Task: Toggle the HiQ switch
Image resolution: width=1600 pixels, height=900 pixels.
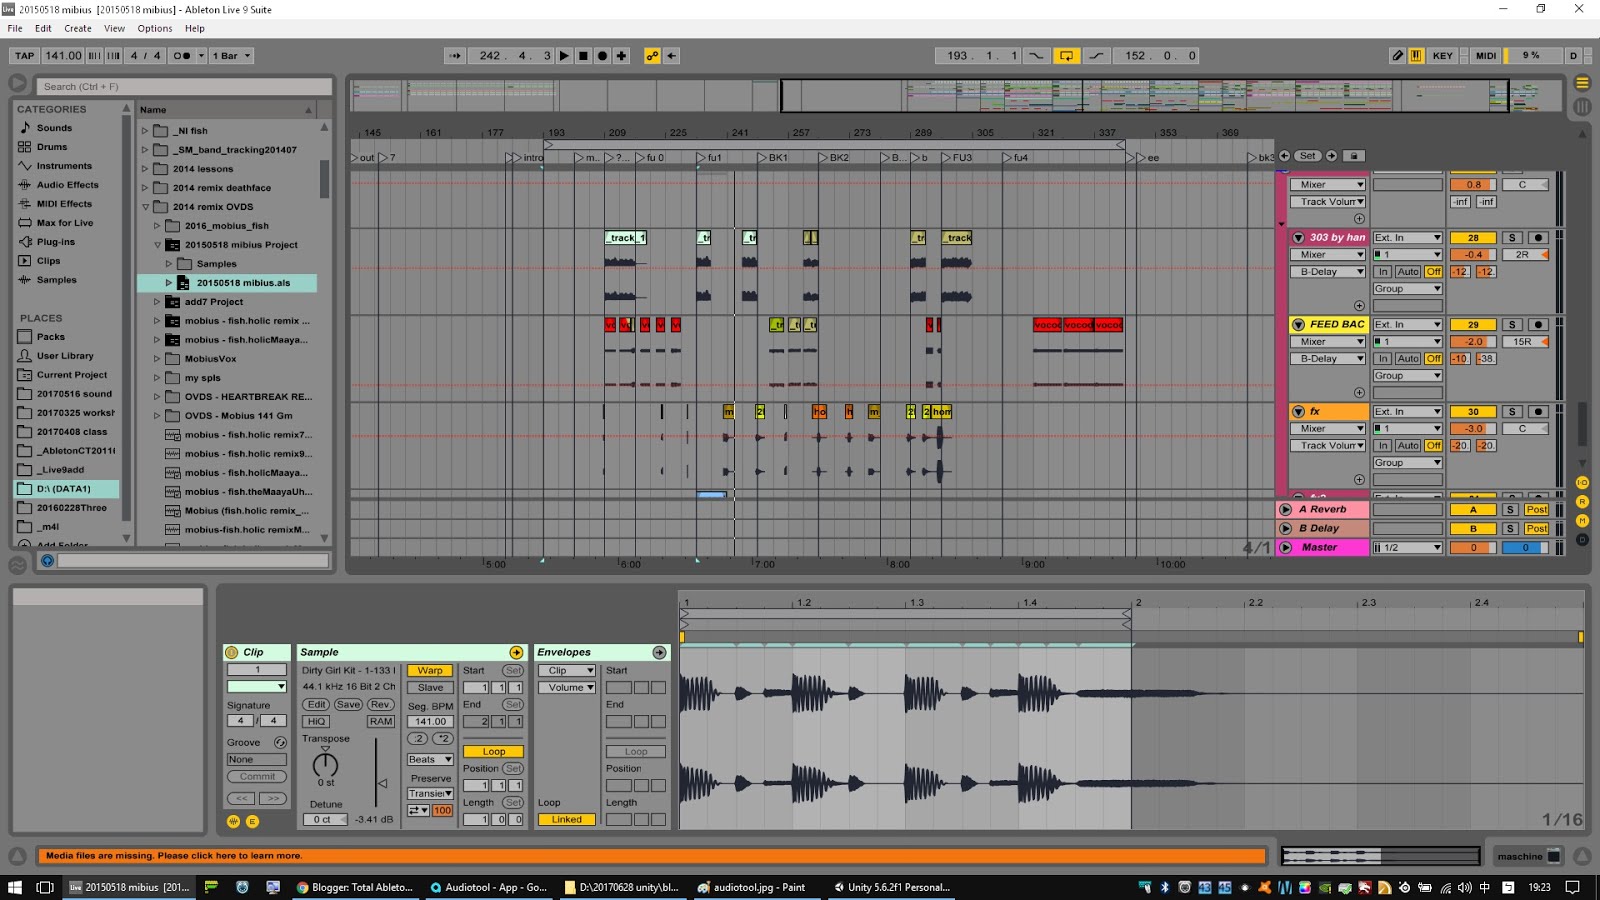Action: (316, 722)
